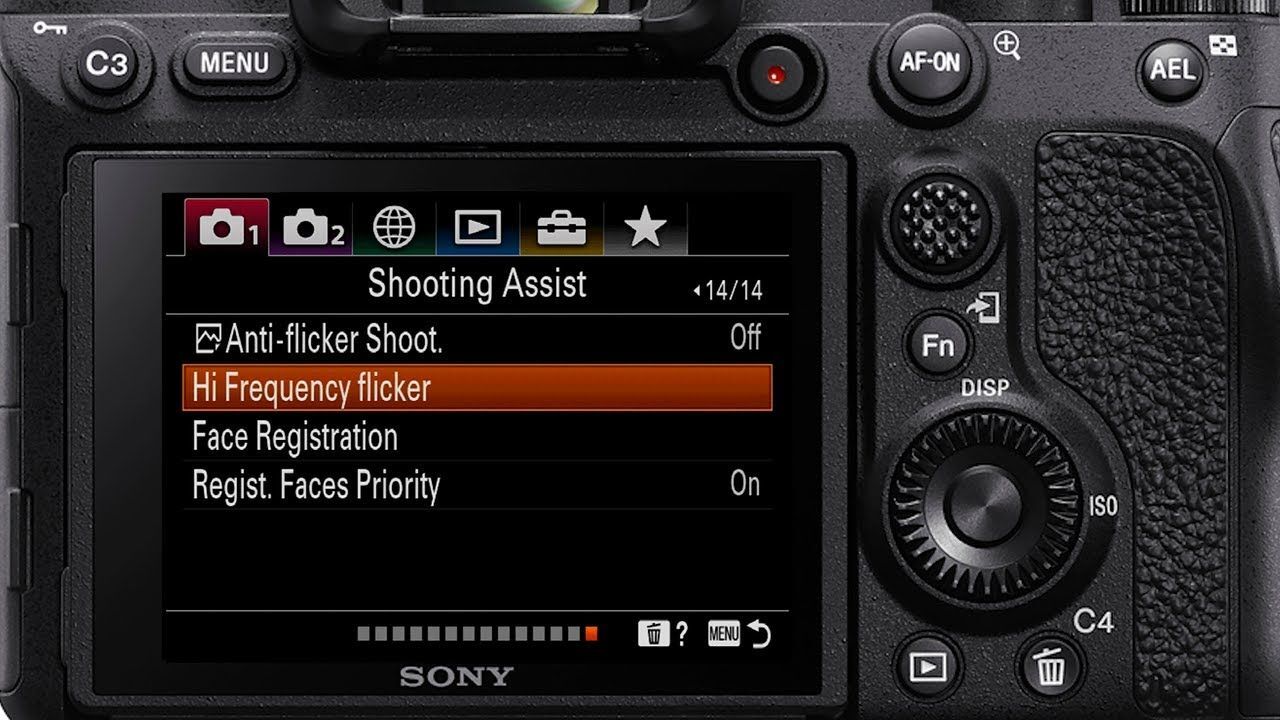Open the Setup toolbox menu icon
This screenshot has width=1280, height=720.
(562, 227)
